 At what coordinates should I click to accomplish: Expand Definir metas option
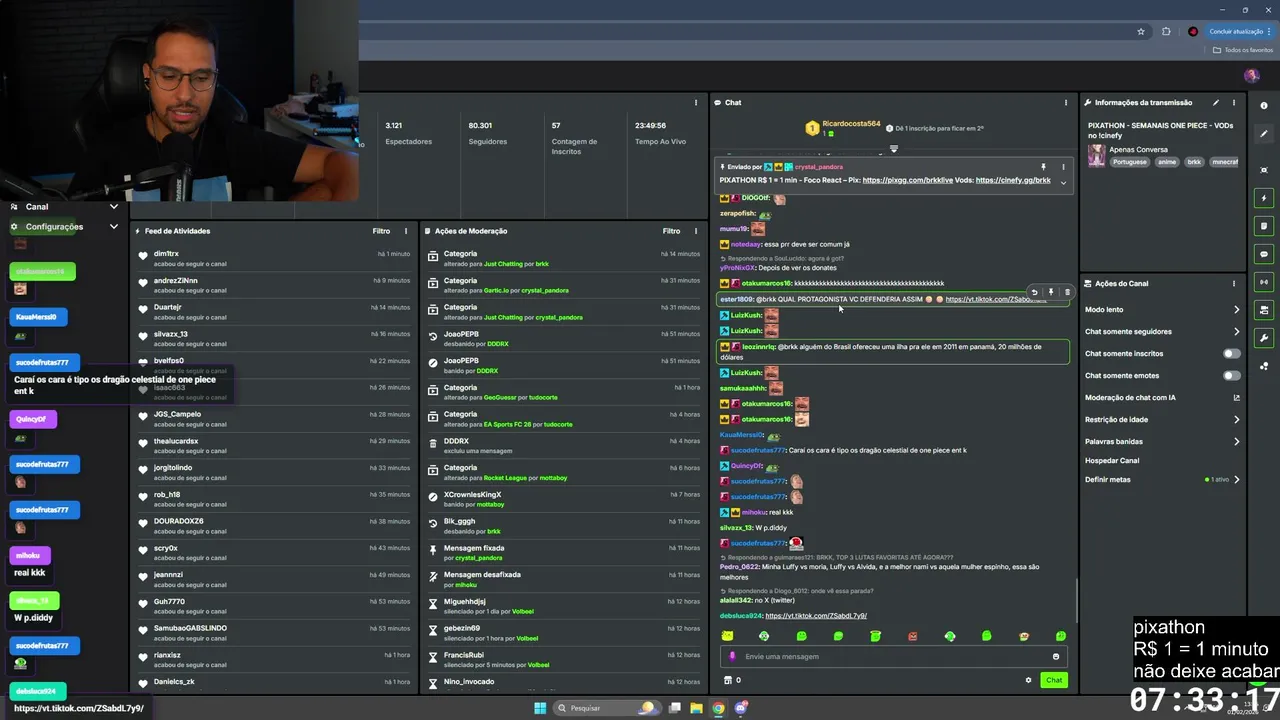click(1162, 479)
